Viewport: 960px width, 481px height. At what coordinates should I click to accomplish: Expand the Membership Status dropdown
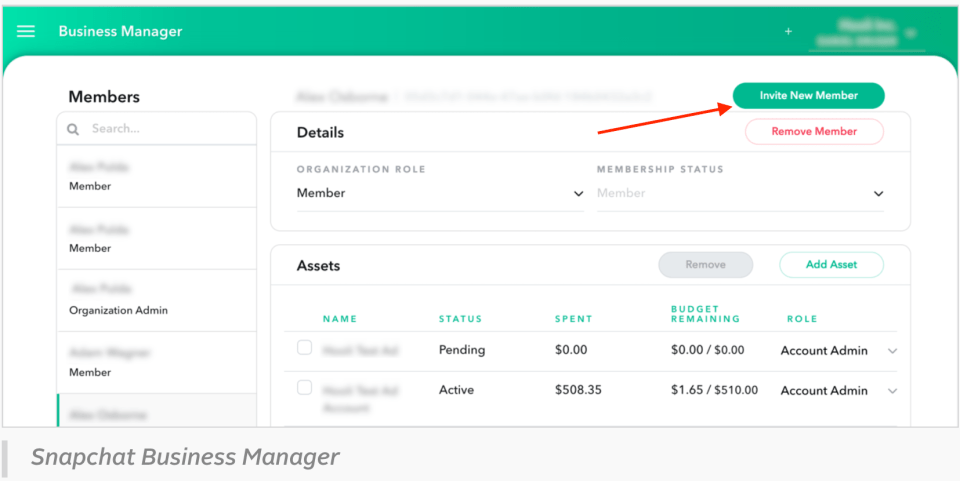740,193
